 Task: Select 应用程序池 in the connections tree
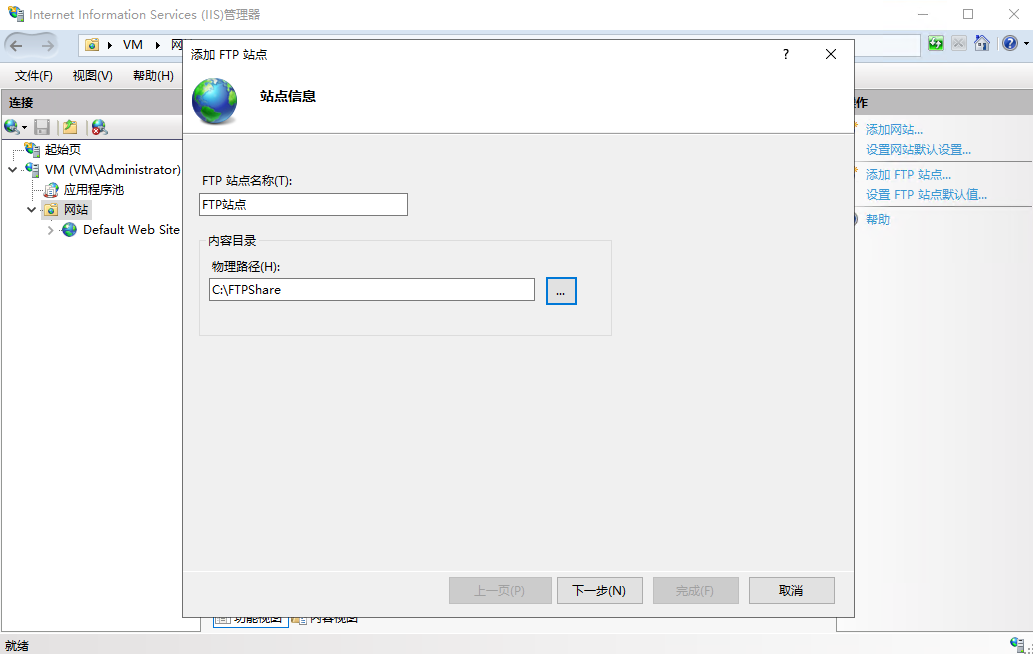coord(93,190)
